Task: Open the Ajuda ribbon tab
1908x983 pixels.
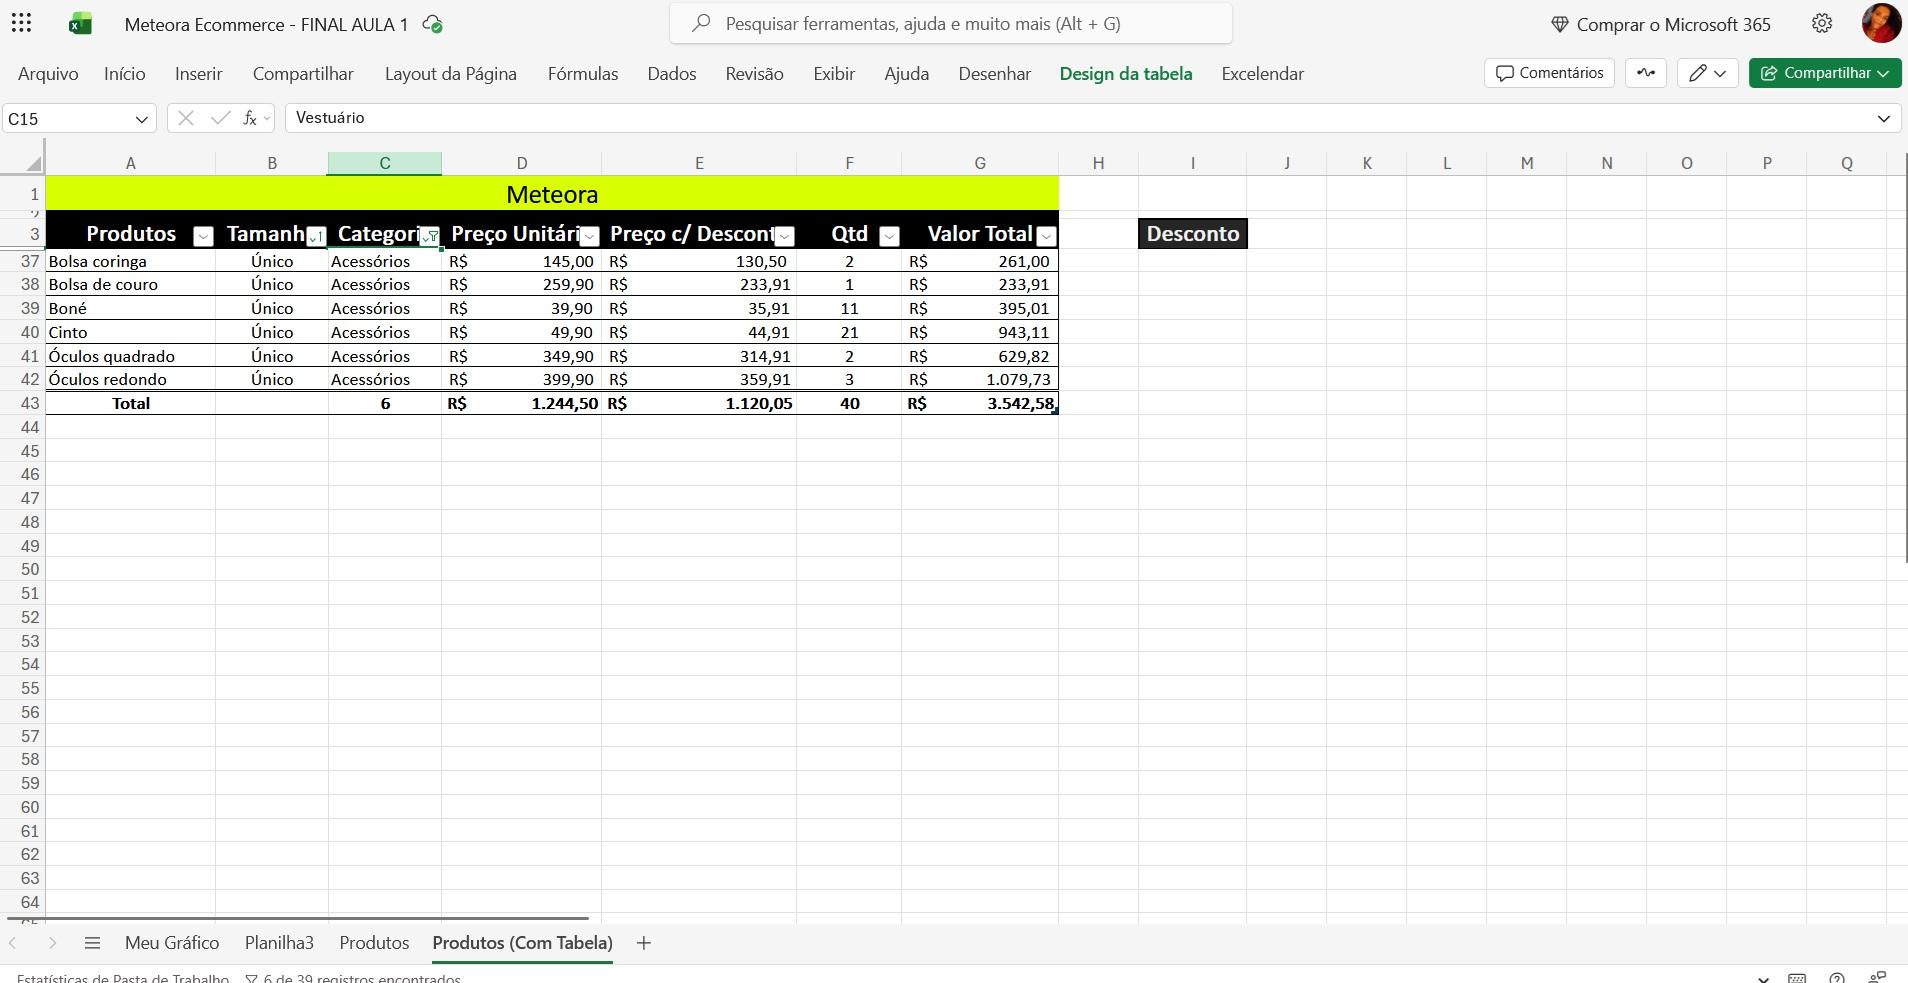Action: click(x=907, y=74)
